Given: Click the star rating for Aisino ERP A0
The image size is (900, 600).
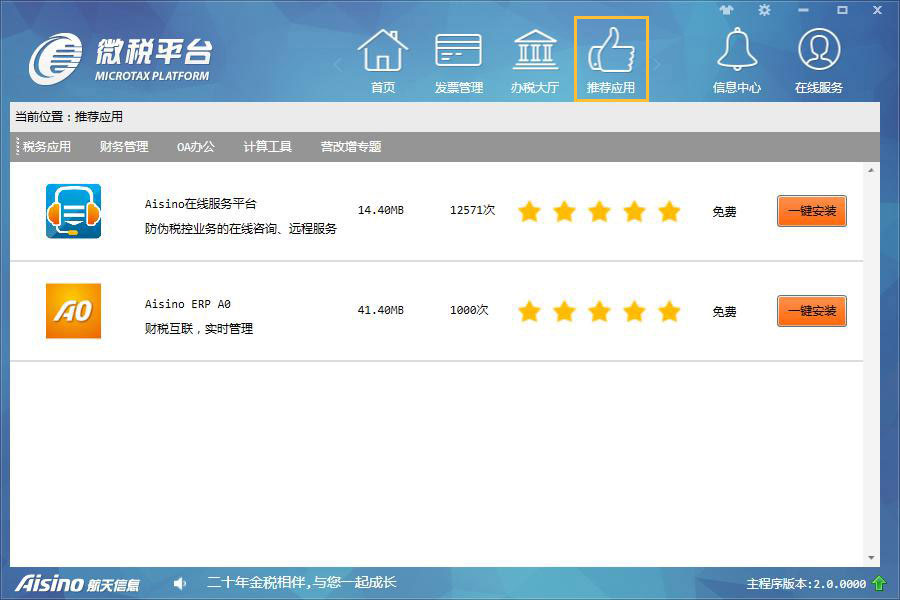Looking at the screenshot, I should point(599,311).
